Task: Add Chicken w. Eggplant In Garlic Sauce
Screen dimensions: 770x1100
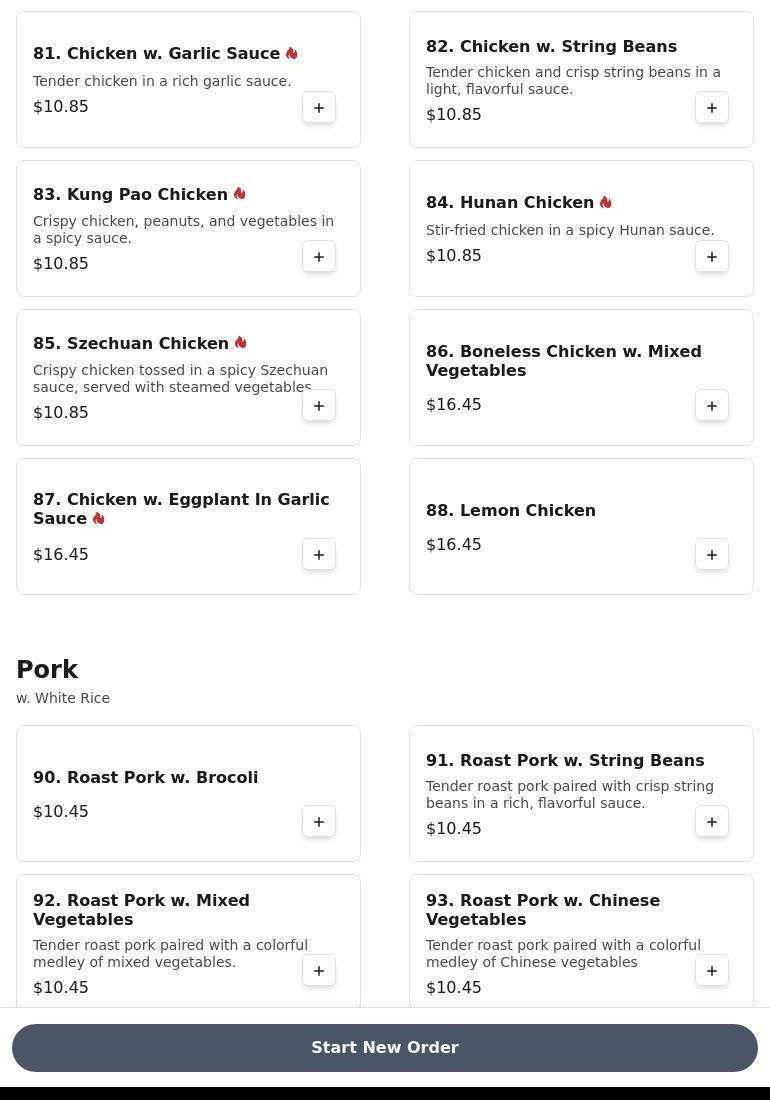Action: coord(319,555)
